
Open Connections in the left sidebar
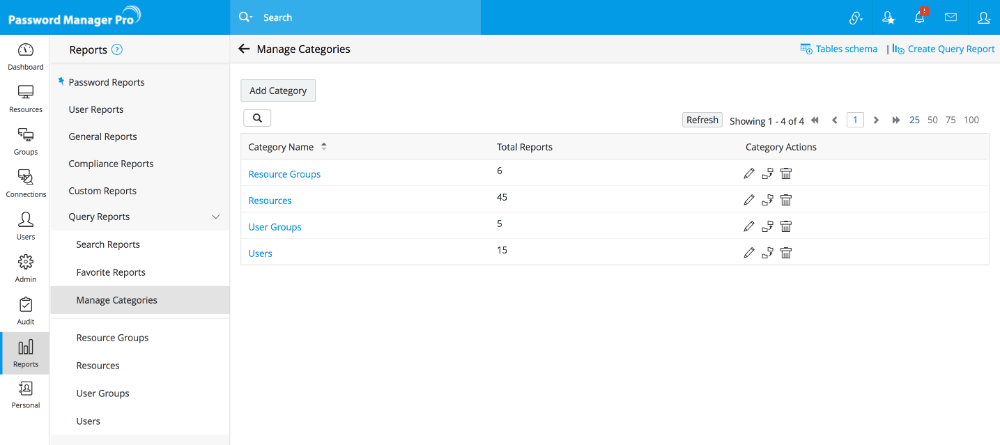(x=25, y=182)
